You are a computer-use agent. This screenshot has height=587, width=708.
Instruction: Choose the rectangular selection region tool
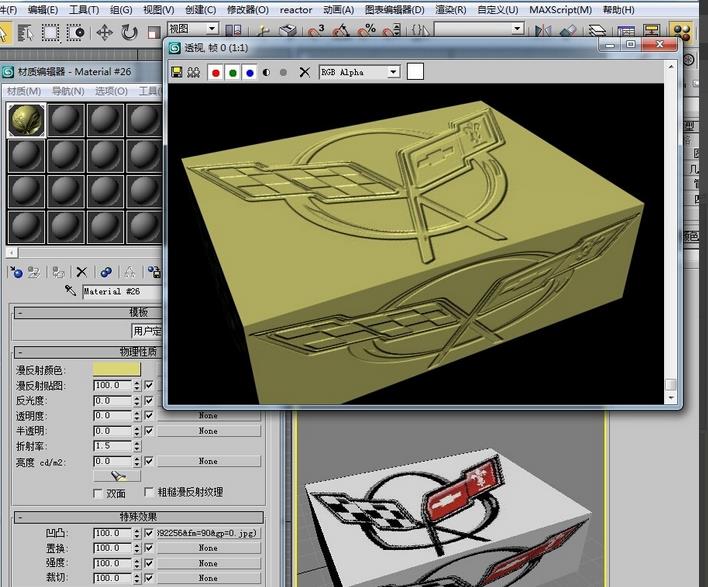pos(51,33)
